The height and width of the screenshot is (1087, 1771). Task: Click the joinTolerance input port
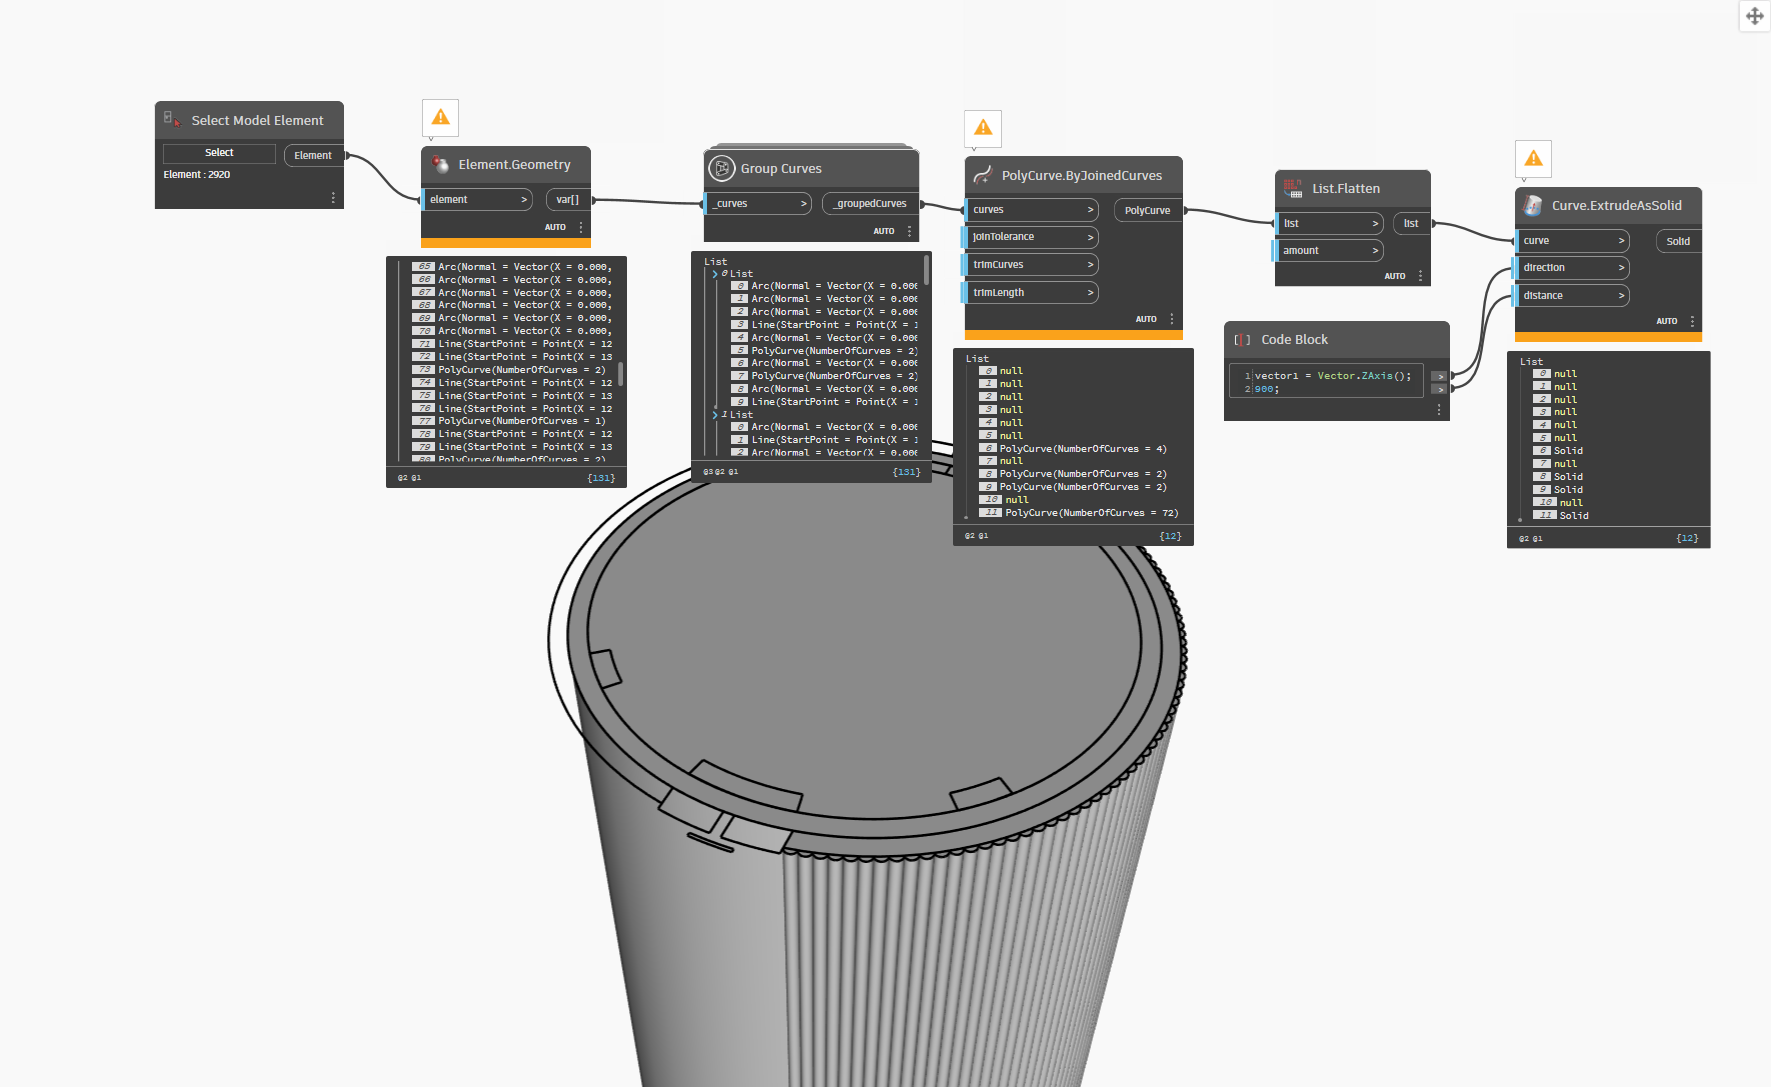click(x=1031, y=237)
